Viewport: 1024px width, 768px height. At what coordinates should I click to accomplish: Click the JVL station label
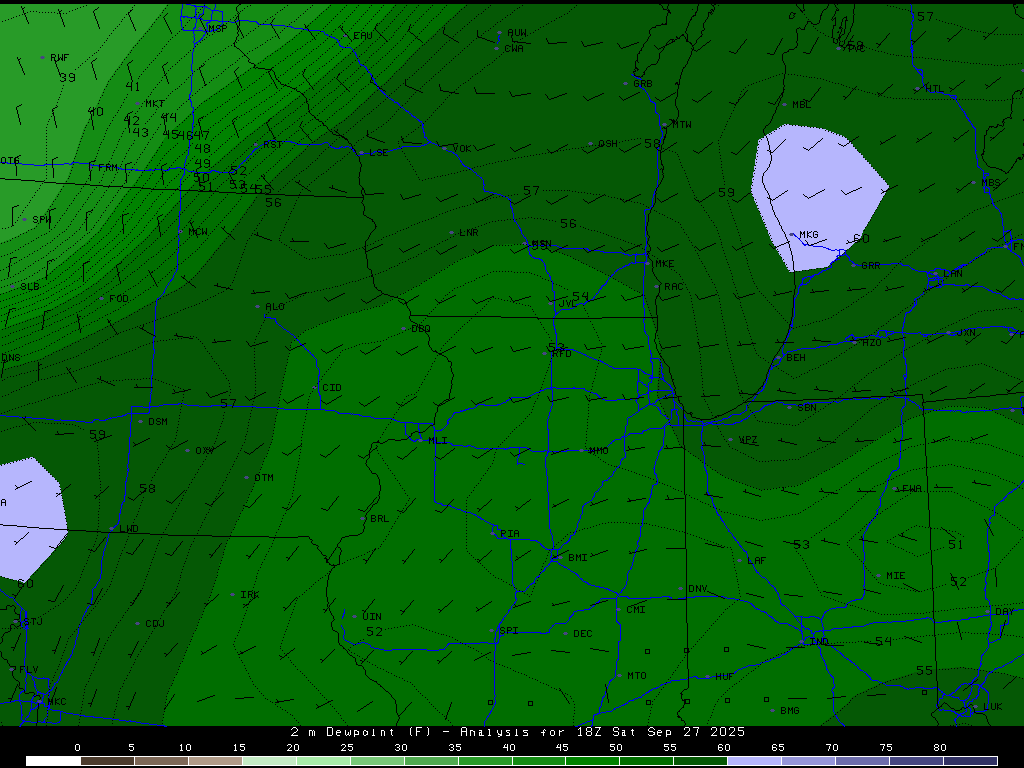(x=568, y=304)
